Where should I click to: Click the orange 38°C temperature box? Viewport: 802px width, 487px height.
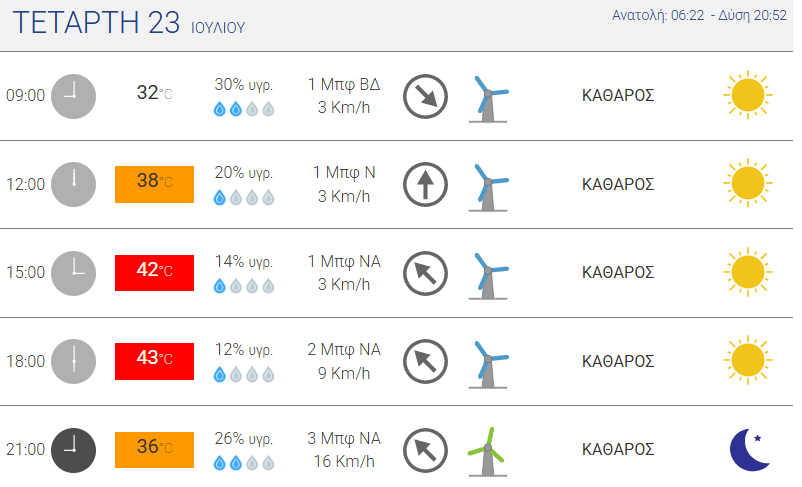[154, 184]
